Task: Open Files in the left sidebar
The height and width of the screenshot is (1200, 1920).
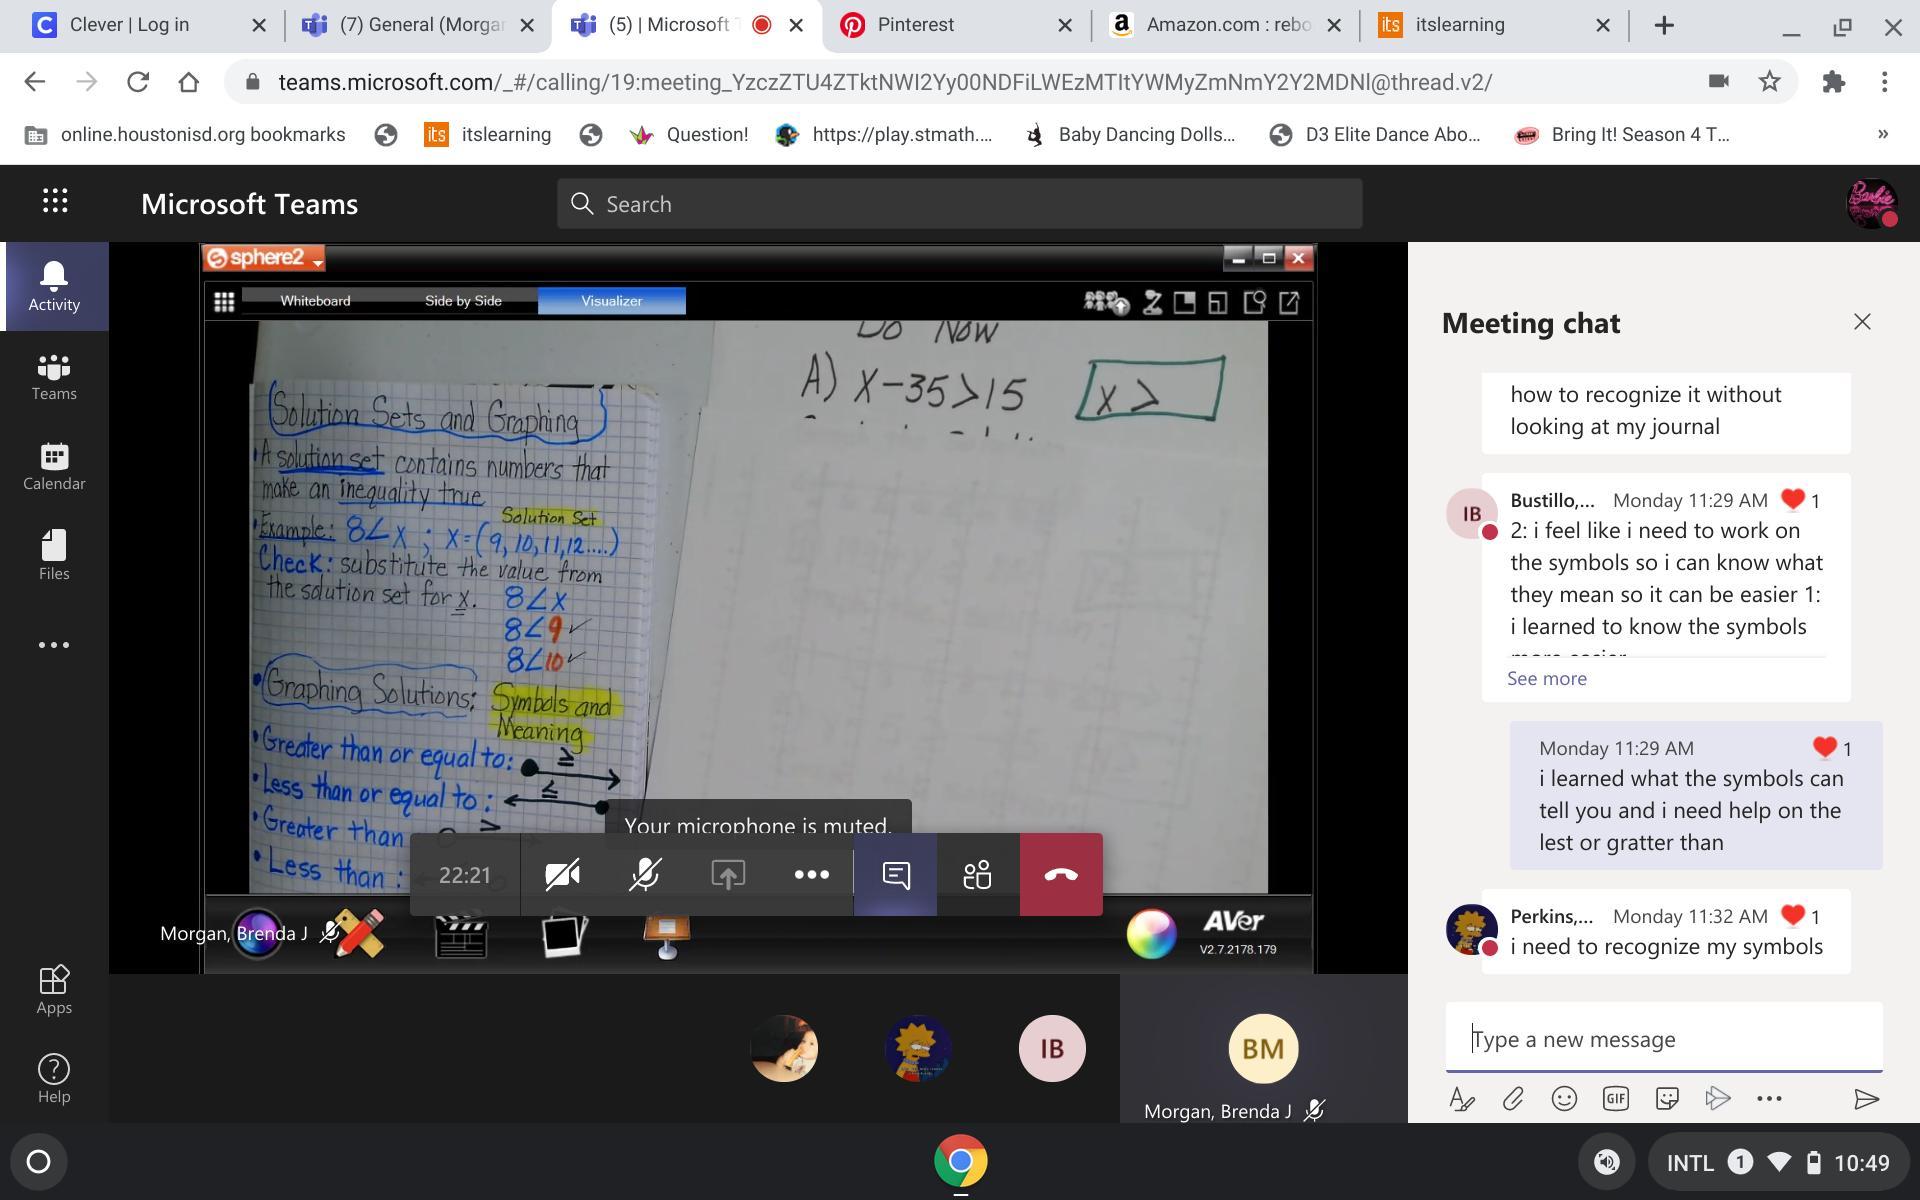Action: point(54,555)
